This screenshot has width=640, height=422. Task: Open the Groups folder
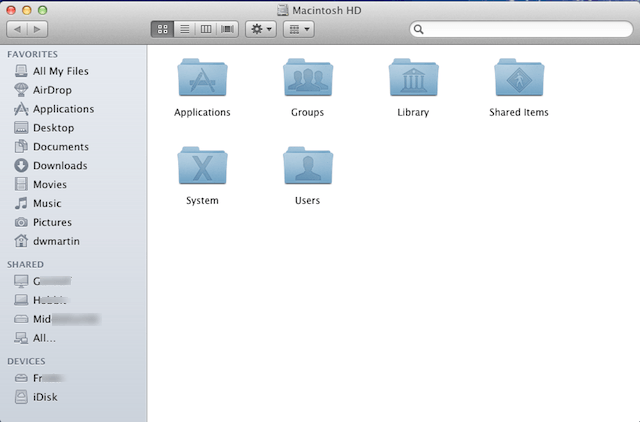pyautogui.click(x=307, y=78)
